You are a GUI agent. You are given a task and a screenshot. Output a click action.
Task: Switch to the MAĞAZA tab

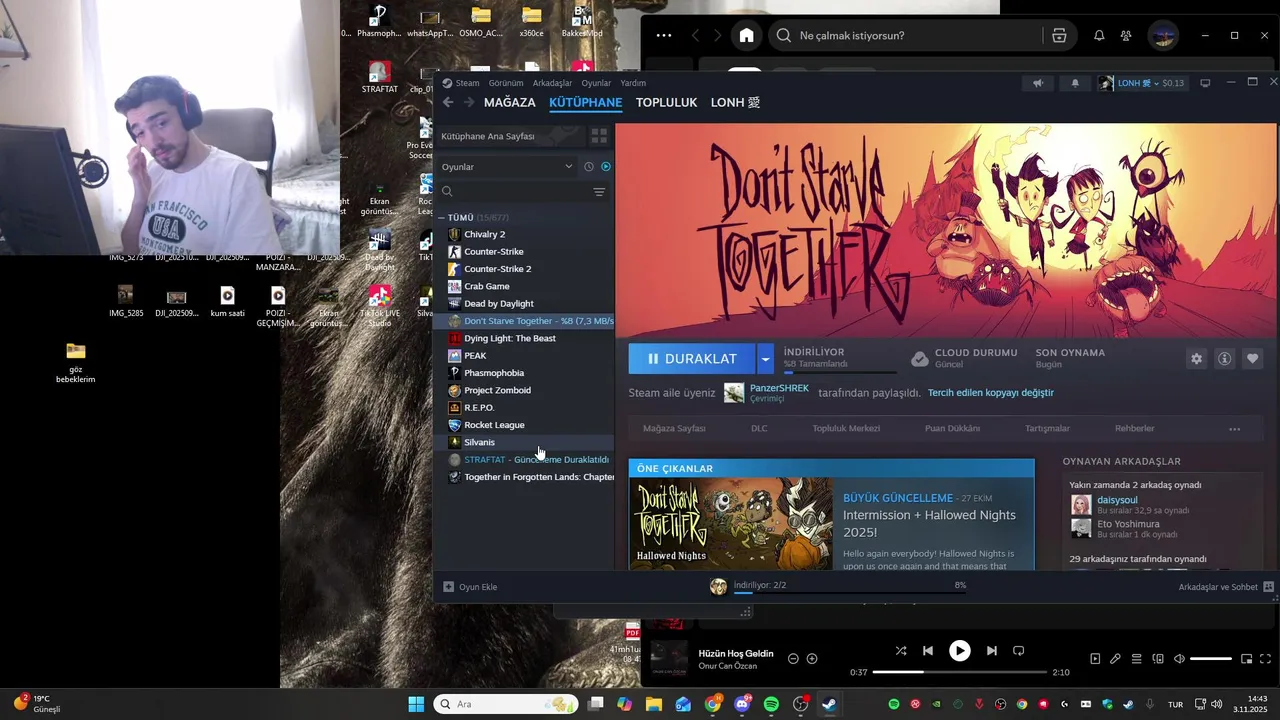(509, 102)
